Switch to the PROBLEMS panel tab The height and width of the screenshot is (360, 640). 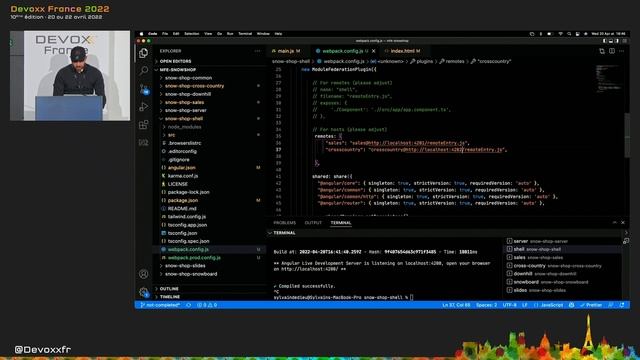[x=284, y=223]
